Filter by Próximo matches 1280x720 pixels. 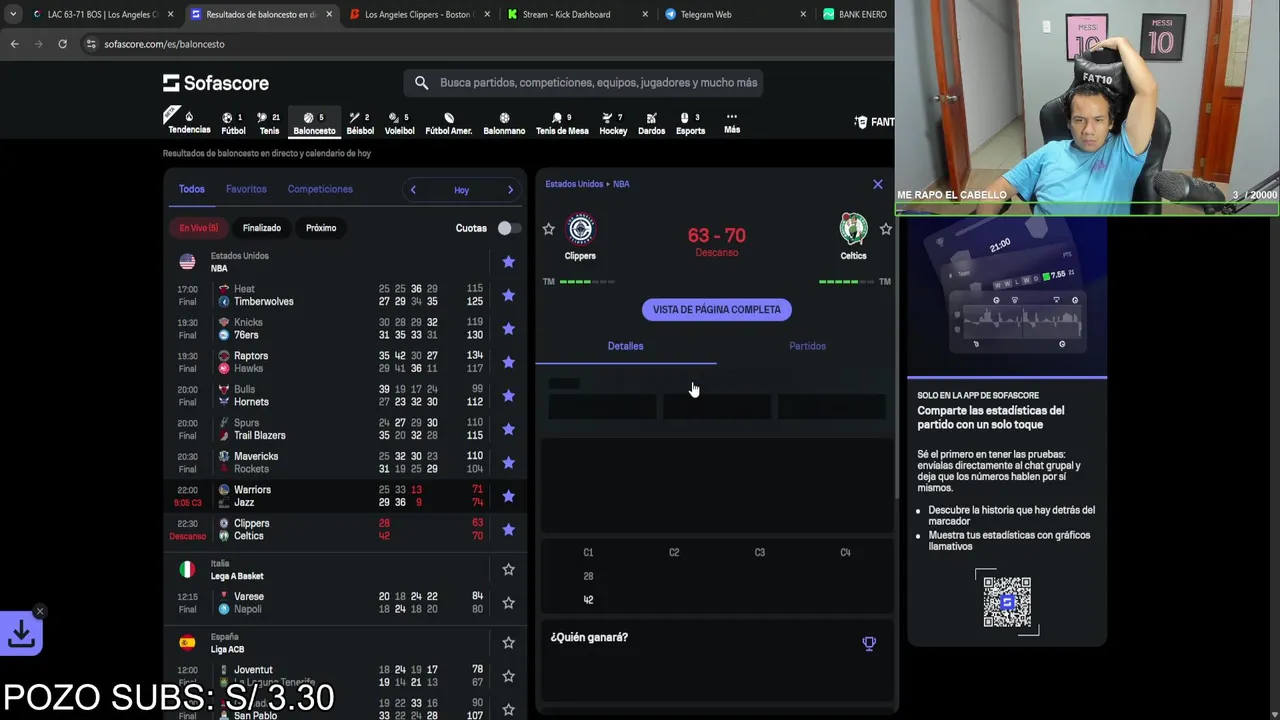[321, 228]
